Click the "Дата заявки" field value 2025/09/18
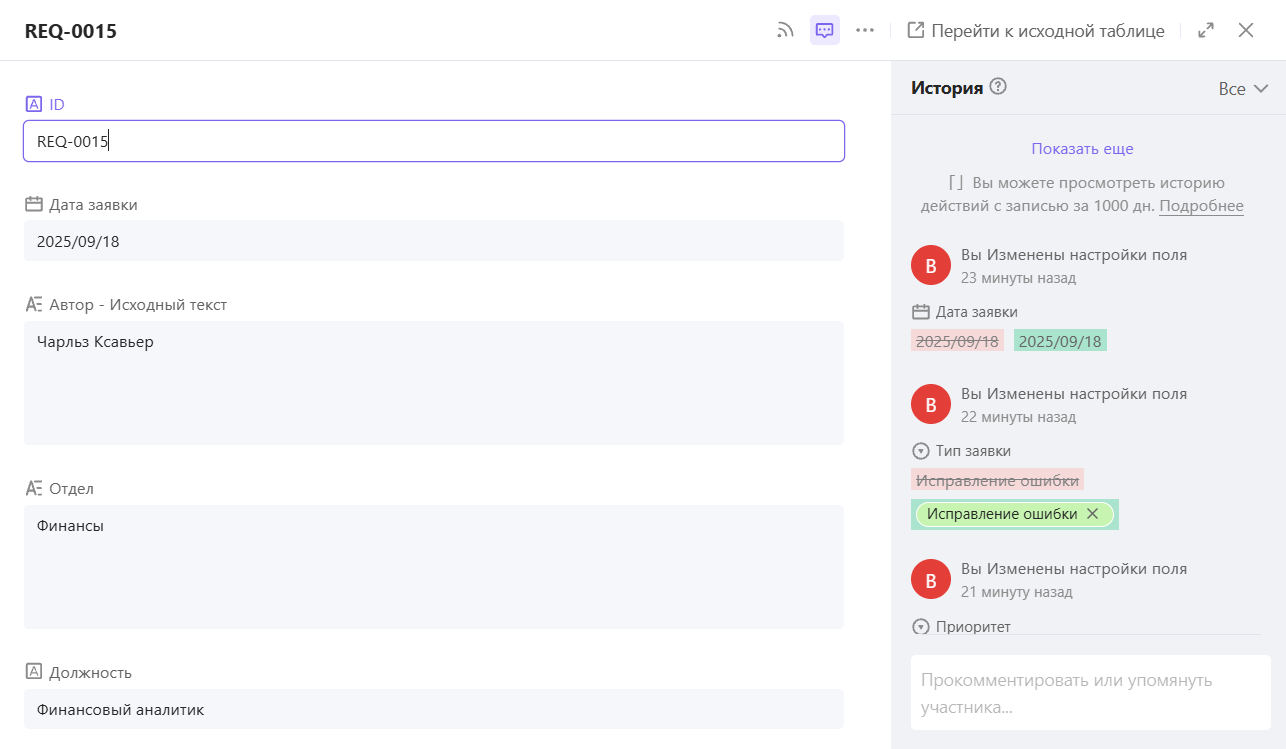This screenshot has height=749, width=1286. [434, 241]
